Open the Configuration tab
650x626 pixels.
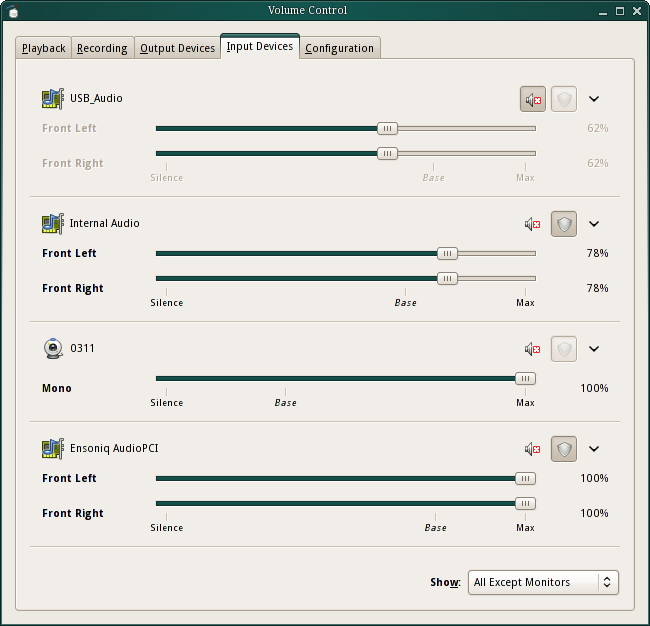tap(339, 48)
